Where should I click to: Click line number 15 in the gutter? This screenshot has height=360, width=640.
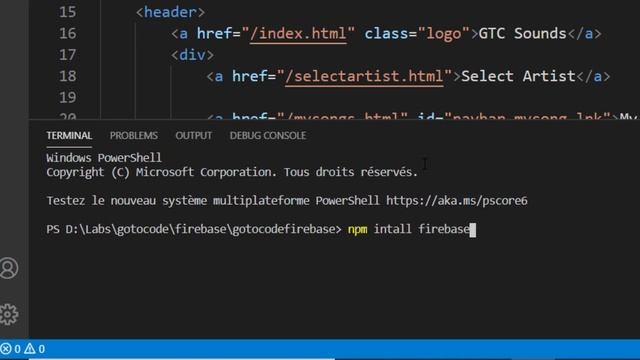pos(68,12)
